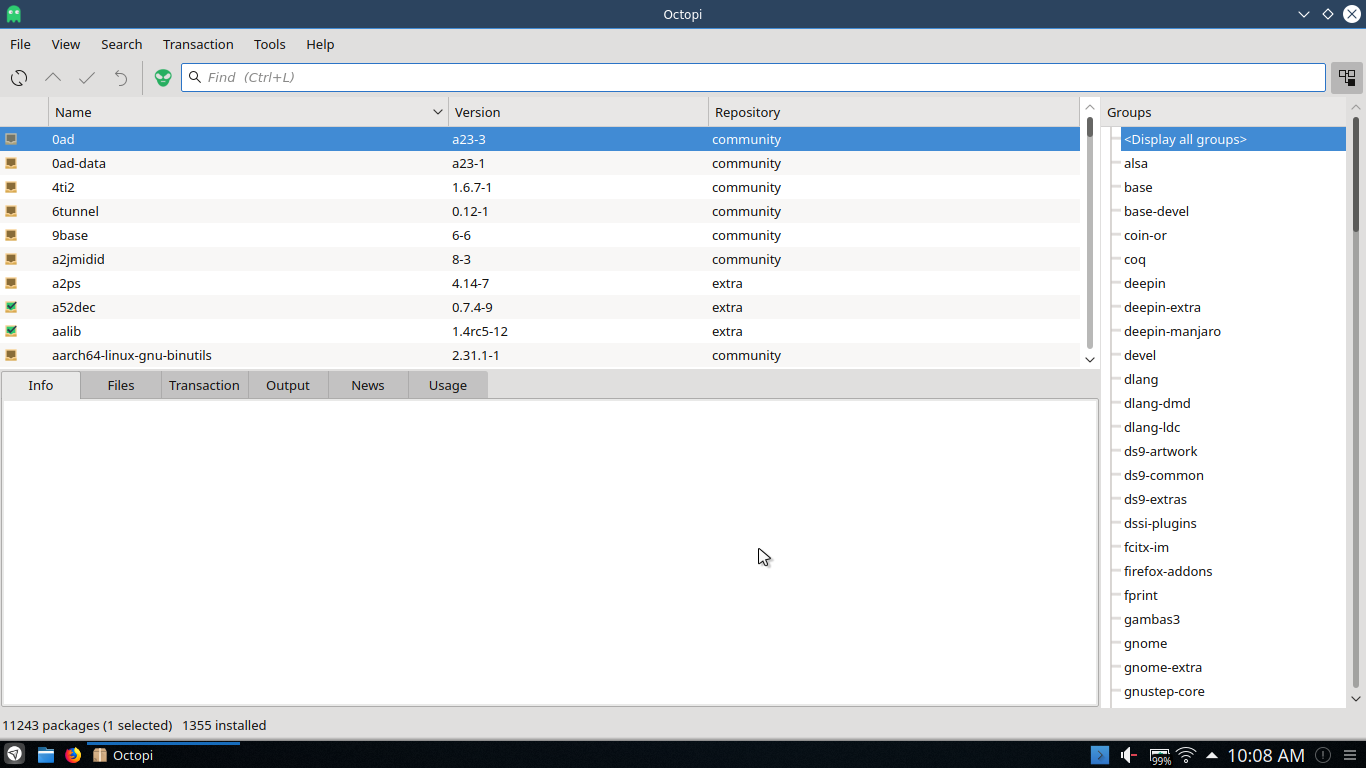Screen dimensions: 1366x768
Task: Click the package list scroll-down arrow
Action: (x=1090, y=359)
